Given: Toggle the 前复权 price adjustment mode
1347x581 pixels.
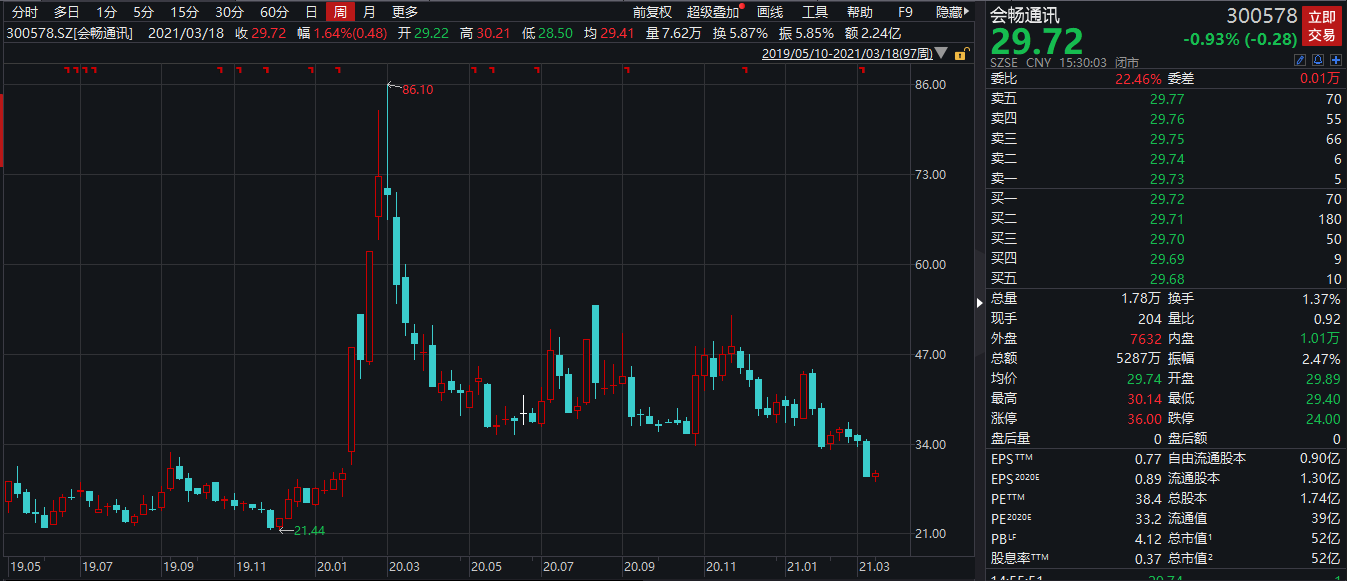Looking at the screenshot, I should coord(652,12).
